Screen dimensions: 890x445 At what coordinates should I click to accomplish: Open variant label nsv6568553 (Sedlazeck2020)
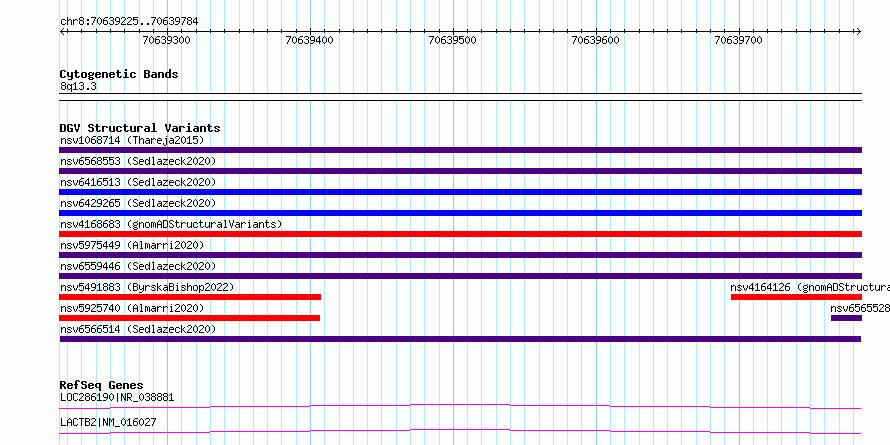[x=138, y=161]
